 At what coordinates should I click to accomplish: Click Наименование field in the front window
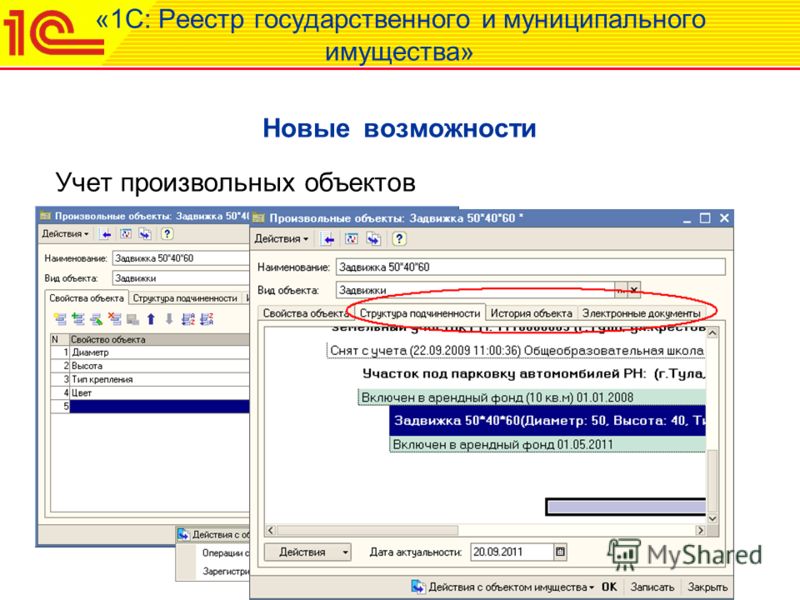[x=531, y=267]
